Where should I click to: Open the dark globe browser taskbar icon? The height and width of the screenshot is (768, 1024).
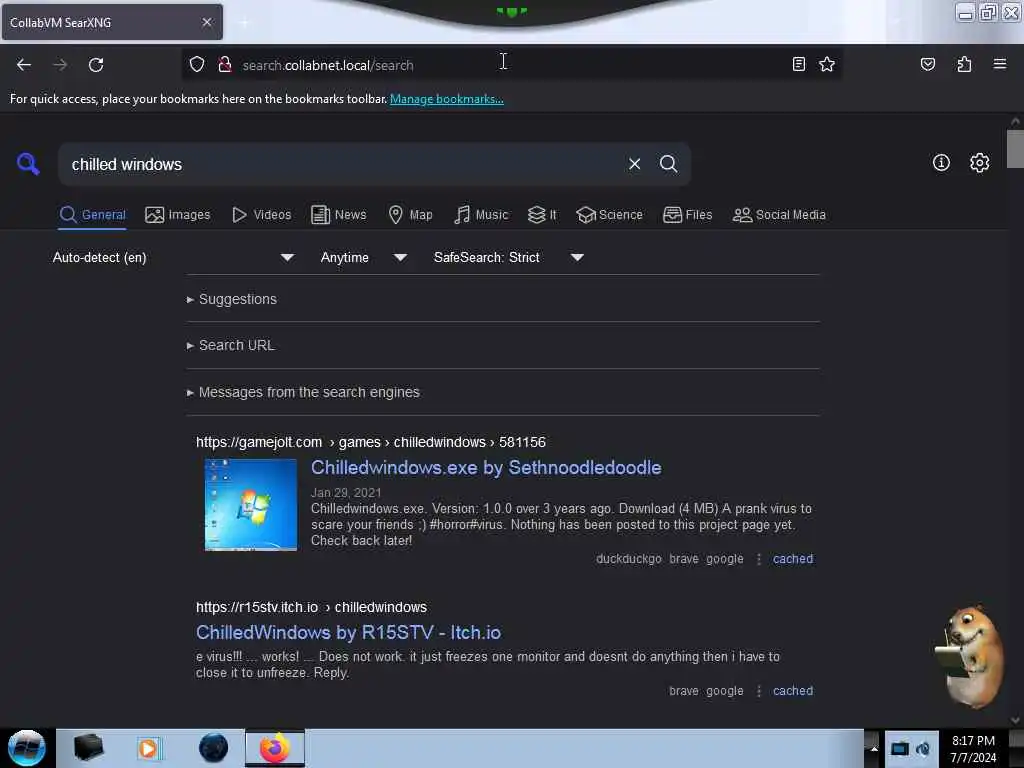click(214, 748)
